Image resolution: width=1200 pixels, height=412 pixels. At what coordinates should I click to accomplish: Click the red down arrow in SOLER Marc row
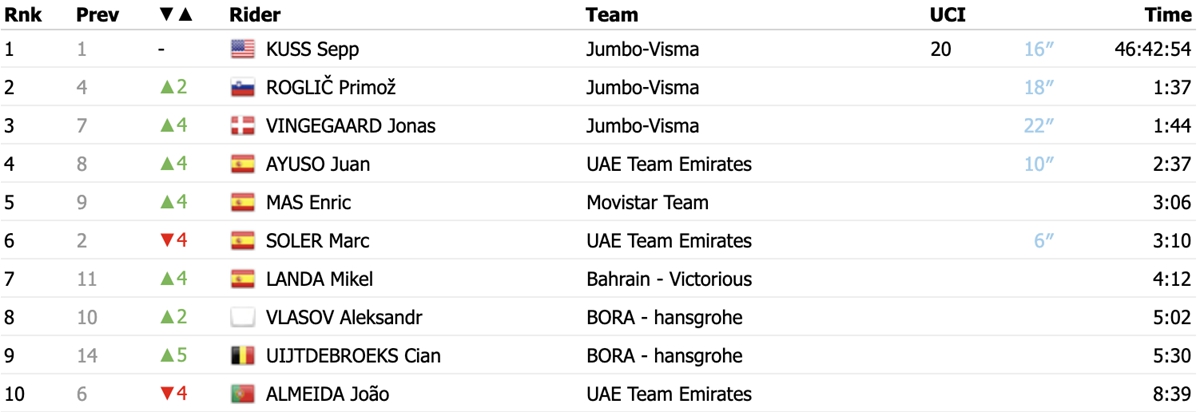coord(167,241)
